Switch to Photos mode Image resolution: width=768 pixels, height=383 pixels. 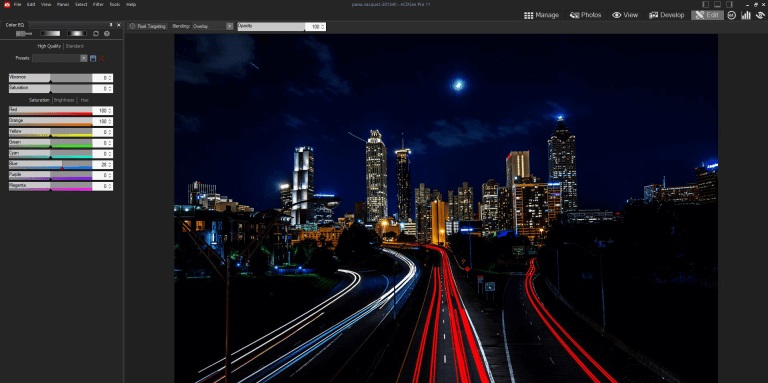point(585,15)
